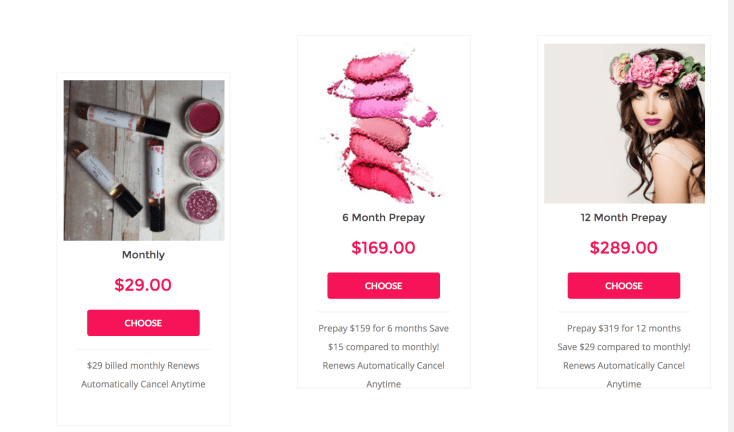Click the page's vertical scrollbar
The height and width of the screenshot is (432, 734).
coord(730,200)
